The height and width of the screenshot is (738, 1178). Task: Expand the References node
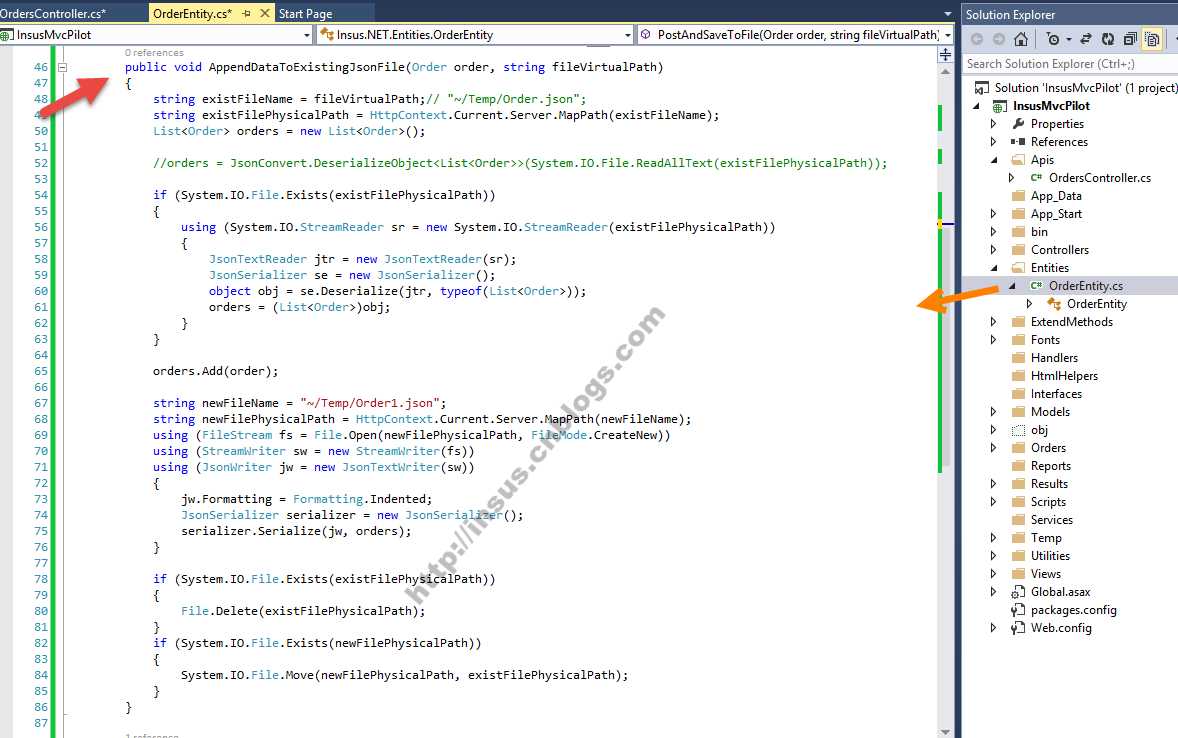(x=993, y=142)
